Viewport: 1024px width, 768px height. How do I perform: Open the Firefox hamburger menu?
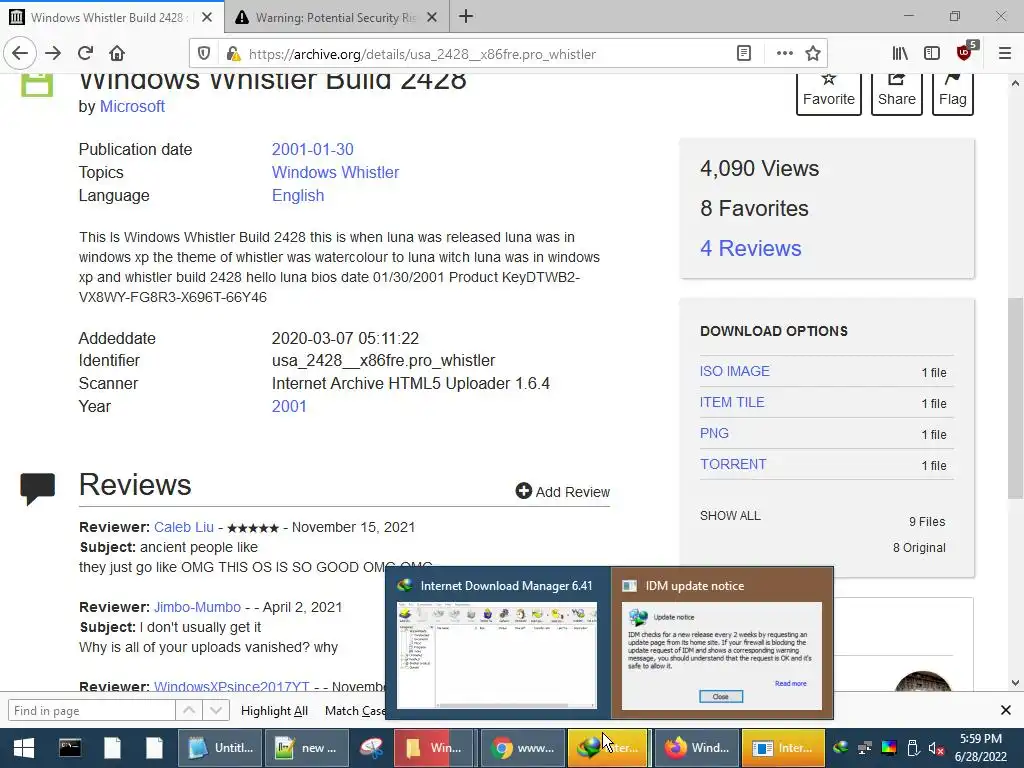click(x=1005, y=54)
